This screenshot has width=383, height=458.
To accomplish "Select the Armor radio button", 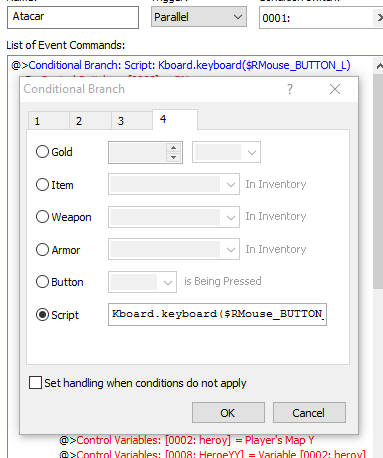I will pyautogui.click(x=42, y=249).
